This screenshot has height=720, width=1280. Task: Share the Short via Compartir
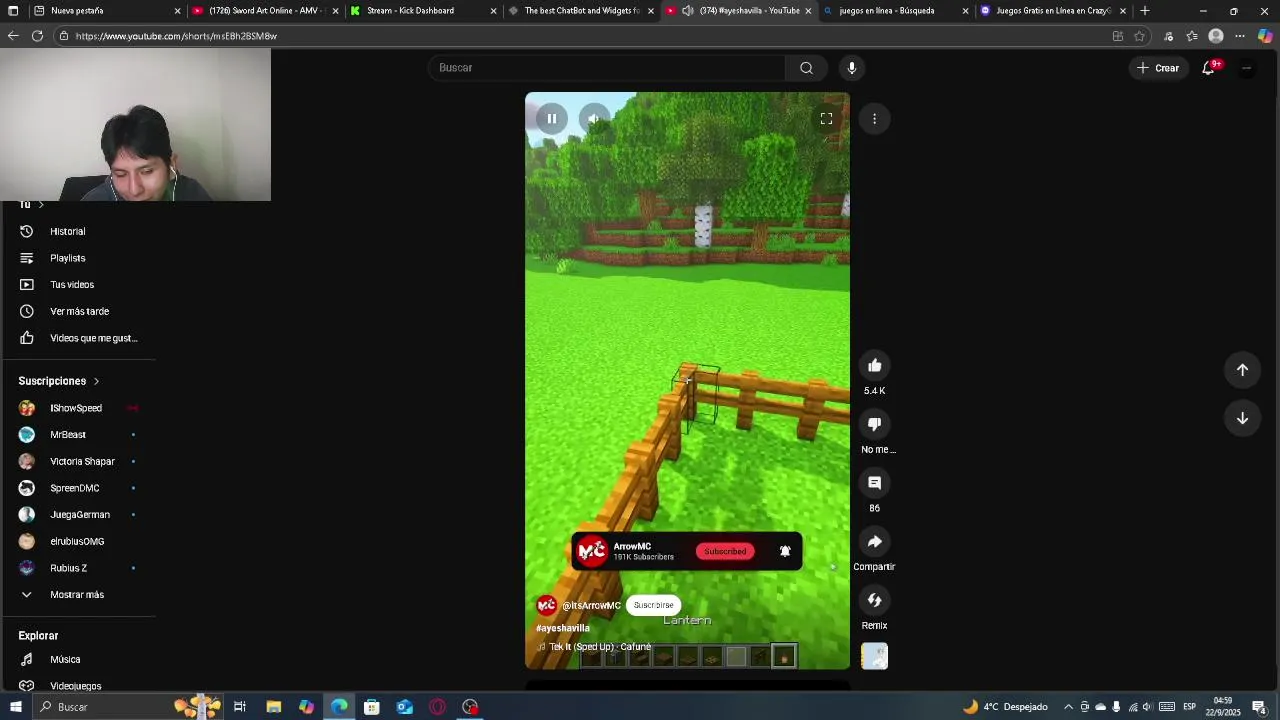[874, 542]
